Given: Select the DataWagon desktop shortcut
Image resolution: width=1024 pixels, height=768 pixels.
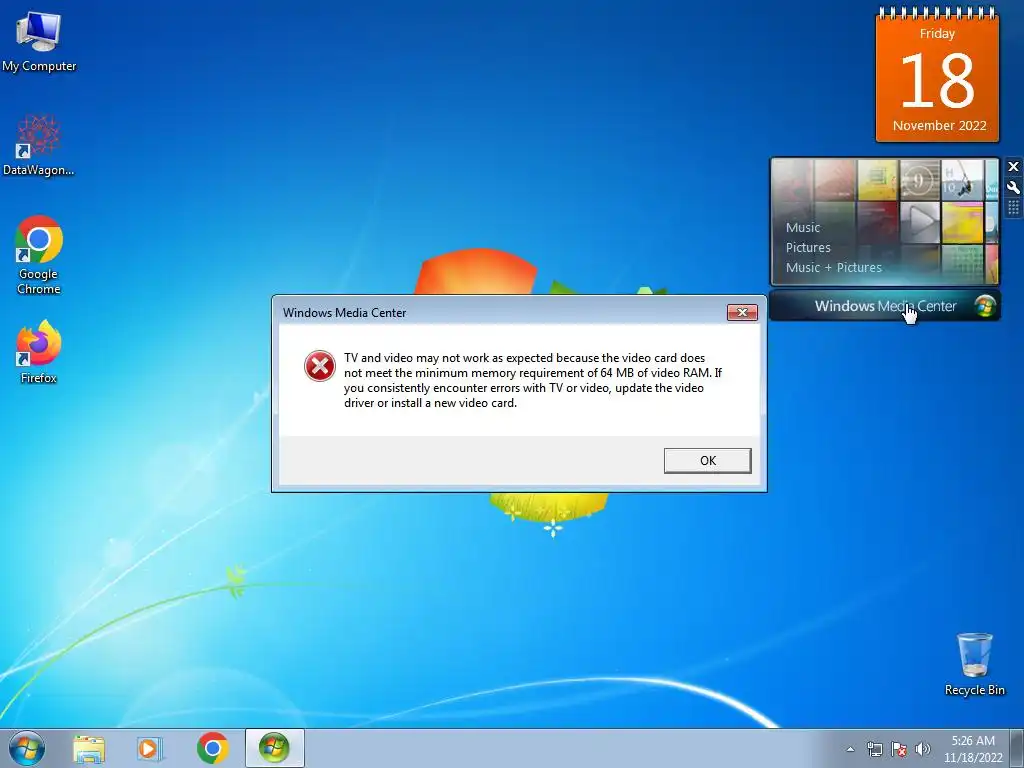Looking at the screenshot, I should click(39, 146).
